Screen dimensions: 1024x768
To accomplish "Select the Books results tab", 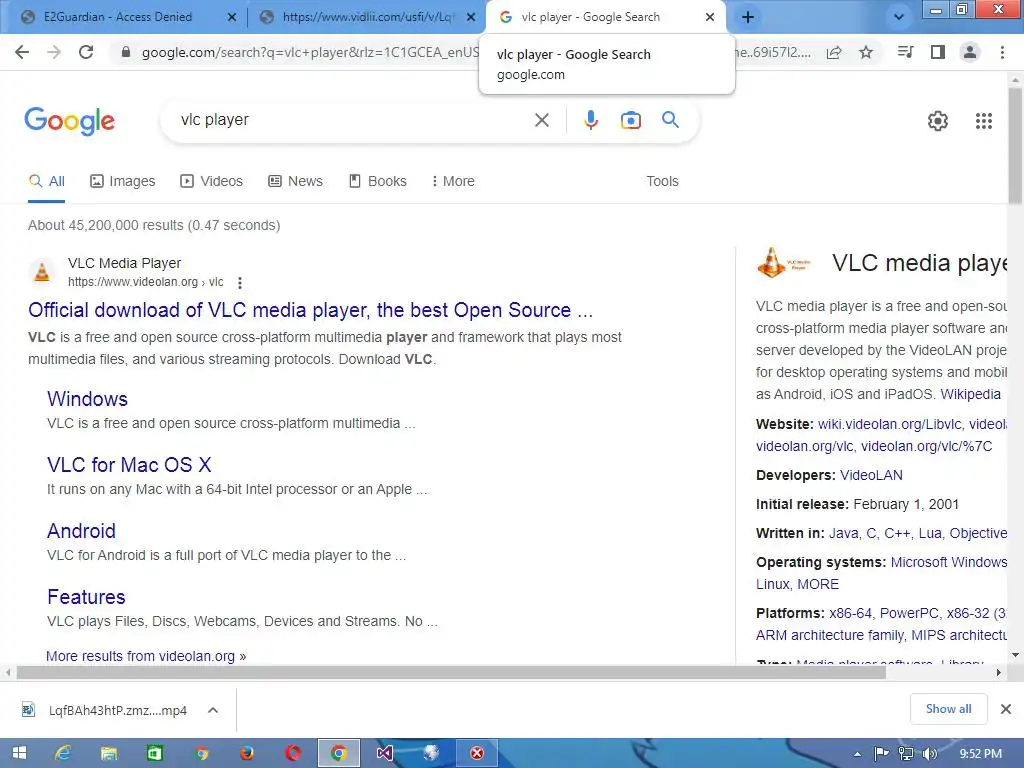I will click(x=377, y=181).
